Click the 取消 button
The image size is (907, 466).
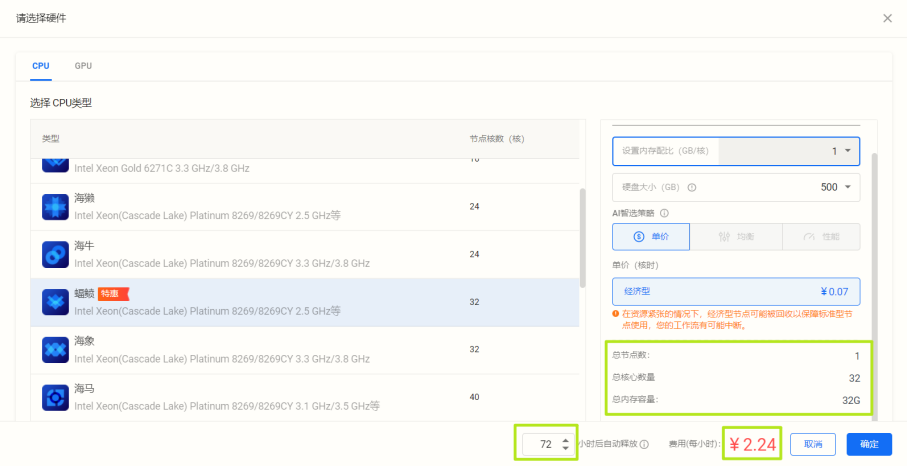coord(813,445)
